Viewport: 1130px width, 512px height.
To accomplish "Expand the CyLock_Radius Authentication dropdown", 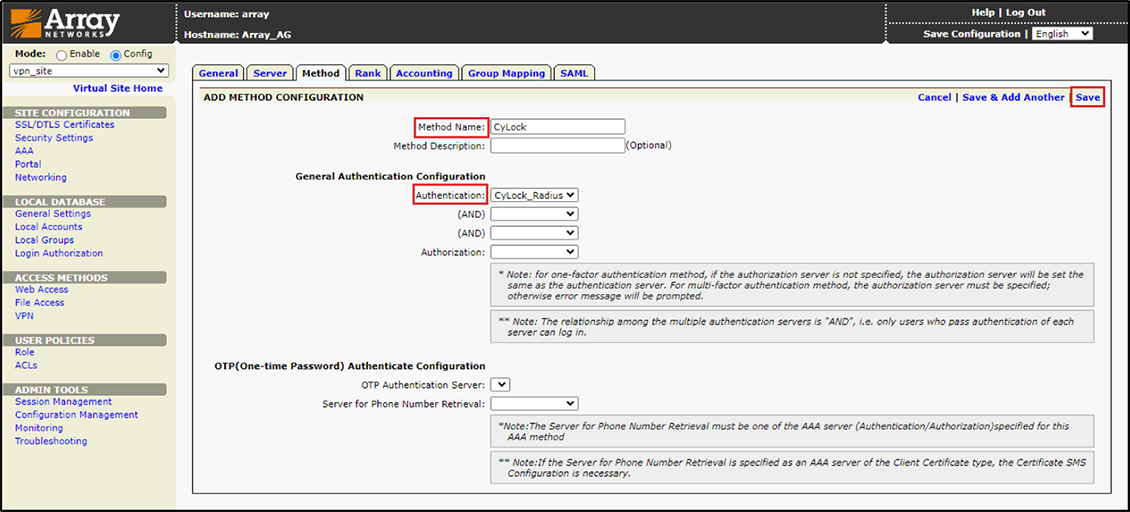I will coord(534,196).
